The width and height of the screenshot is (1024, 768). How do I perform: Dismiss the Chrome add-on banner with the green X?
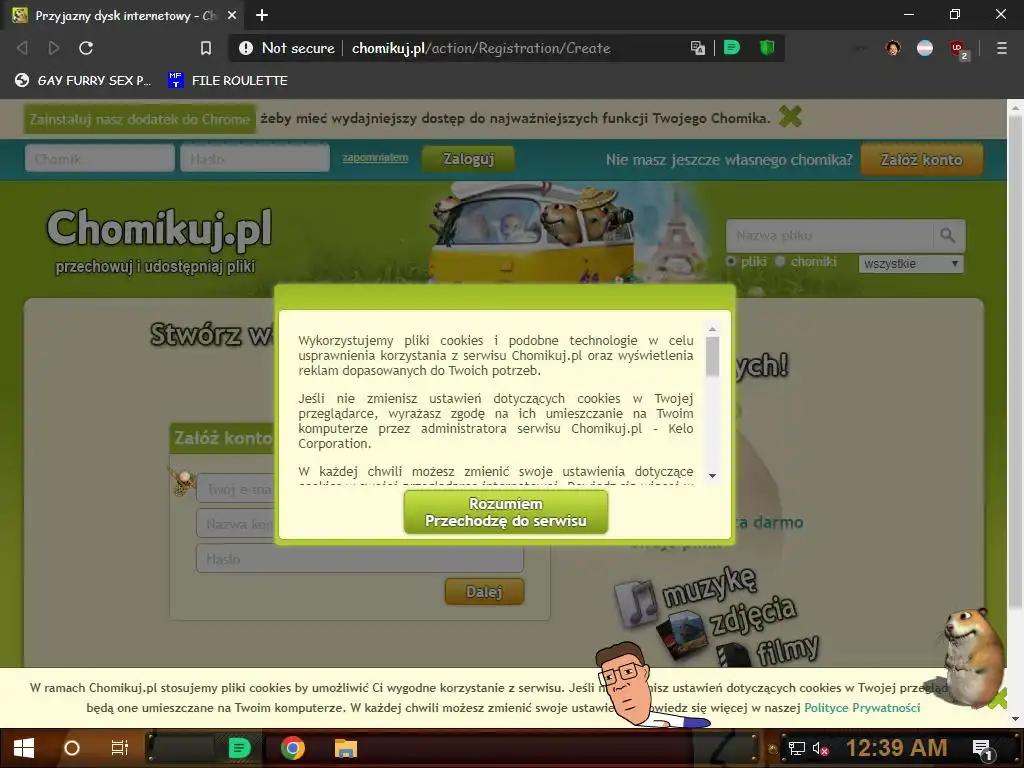(790, 117)
